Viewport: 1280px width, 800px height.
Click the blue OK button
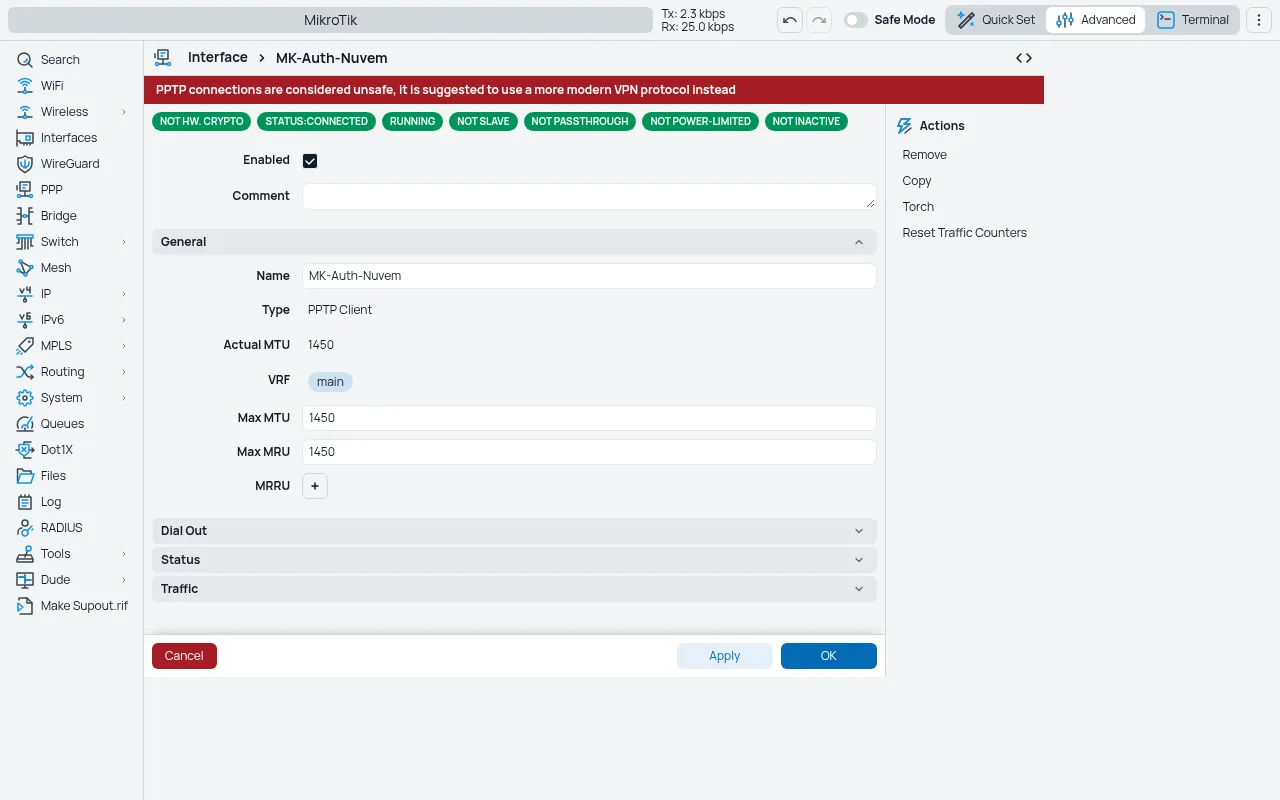pyautogui.click(x=829, y=656)
